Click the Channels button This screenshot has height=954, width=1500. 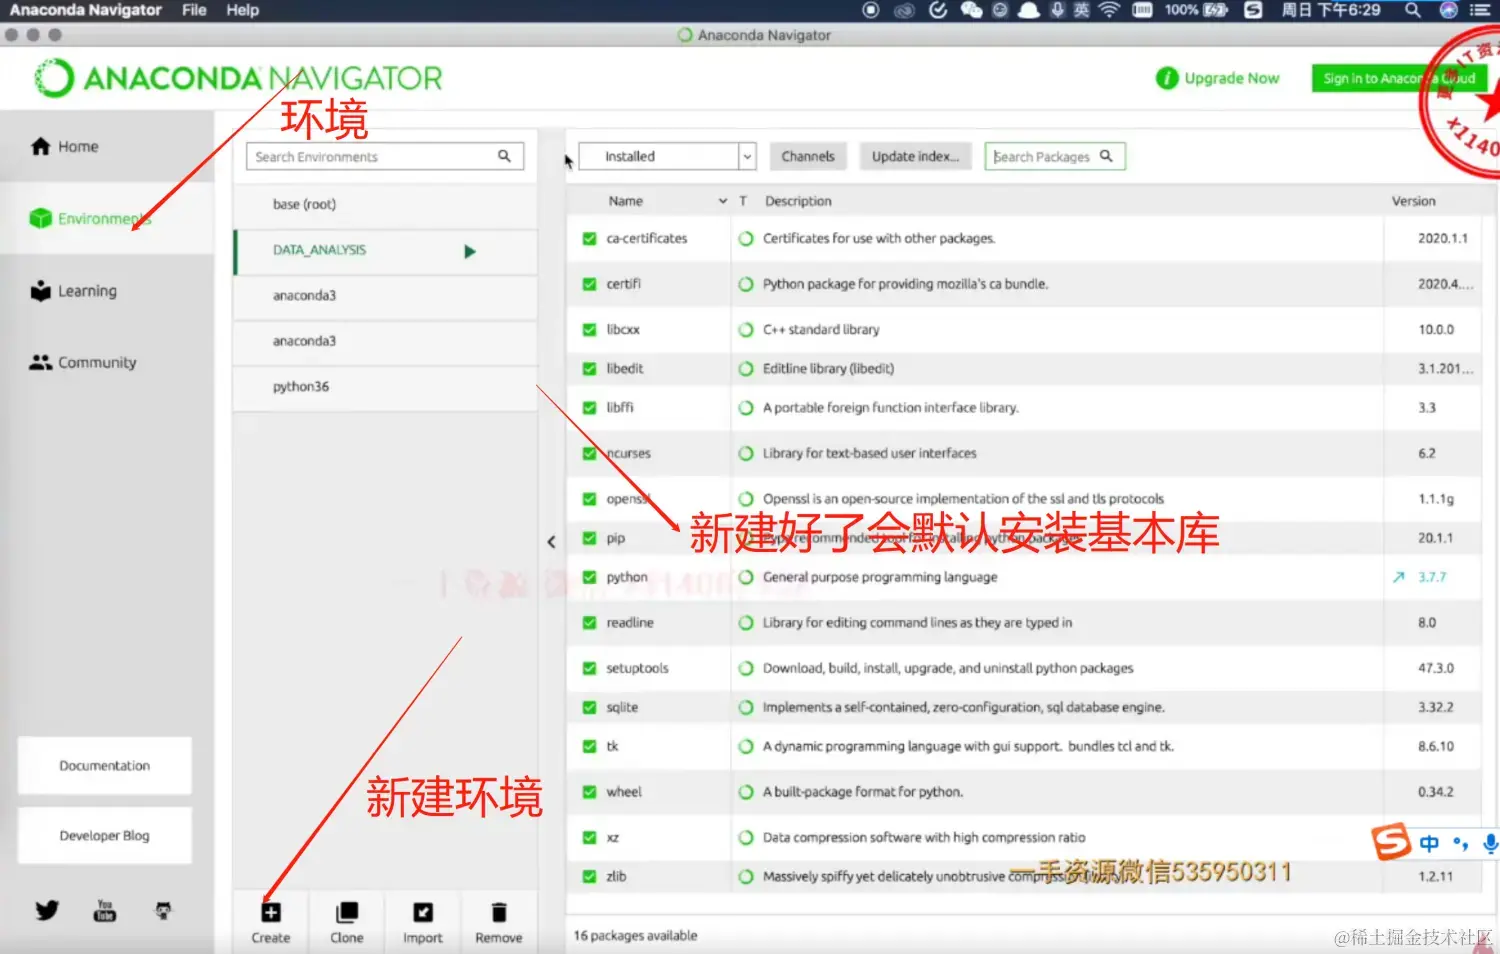(808, 156)
